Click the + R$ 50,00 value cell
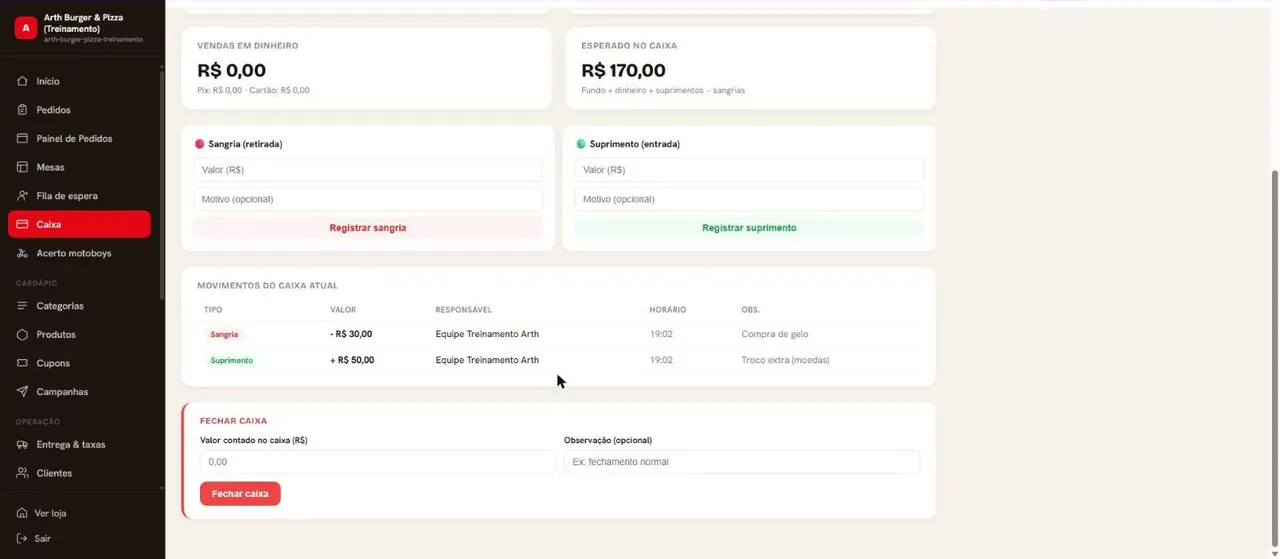 click(352, 360)
